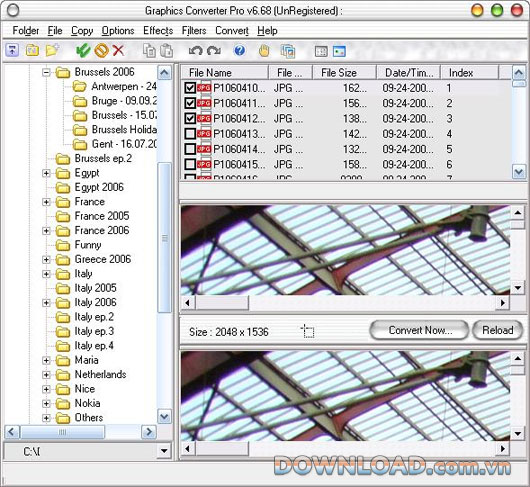Viewport: 530px width, 487px height.
Task: Click the undo arrow icon
Action: 196,51
